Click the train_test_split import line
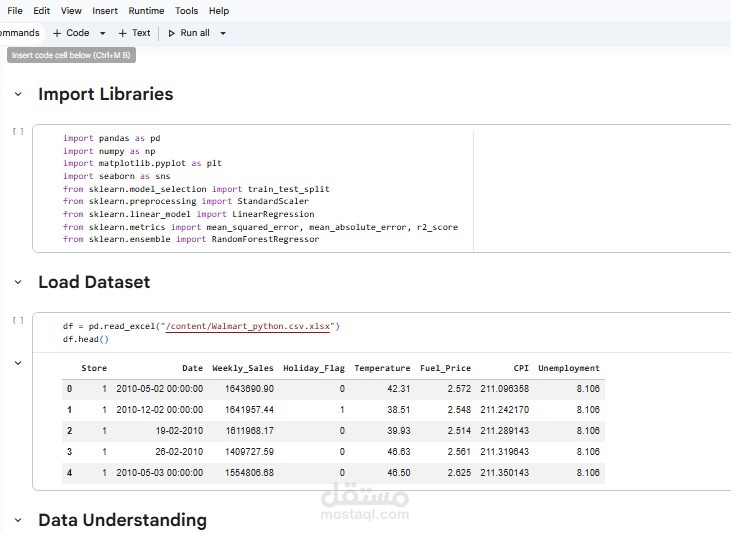 (196, 189)
